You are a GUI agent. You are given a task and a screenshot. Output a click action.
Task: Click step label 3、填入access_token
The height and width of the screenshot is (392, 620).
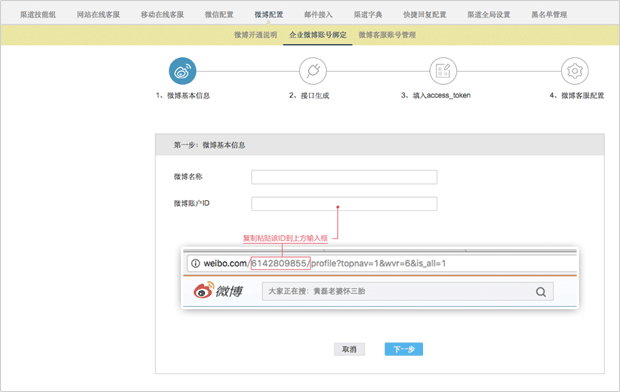pyautogui.click(x=436, y=95)
